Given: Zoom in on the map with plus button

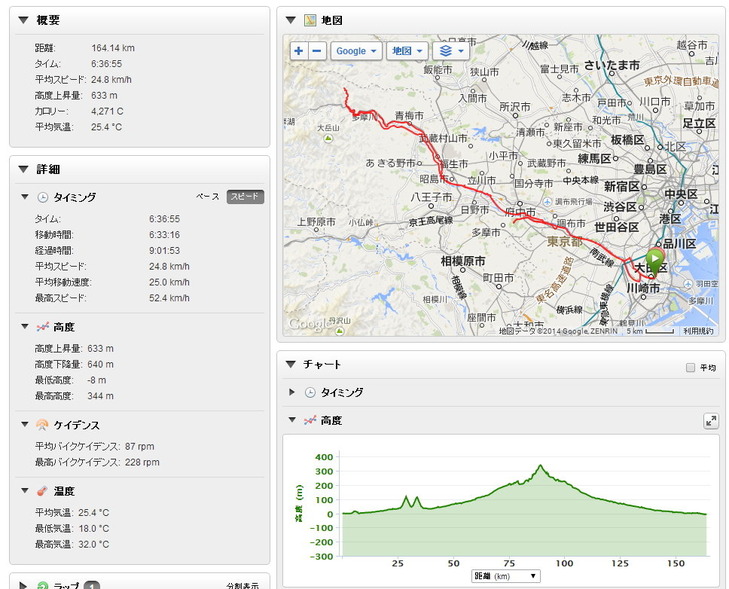Looking at the screenshot, I should [x=299, y=51].
